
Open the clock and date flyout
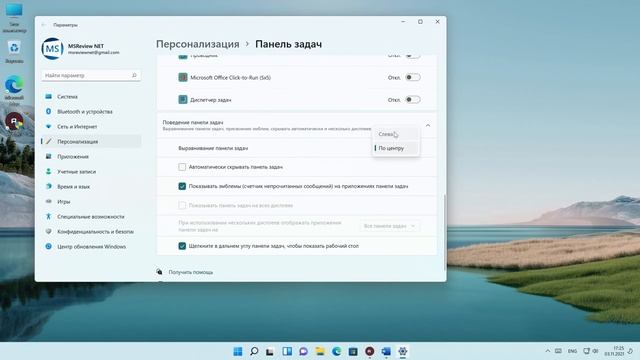tap(614, 351)
